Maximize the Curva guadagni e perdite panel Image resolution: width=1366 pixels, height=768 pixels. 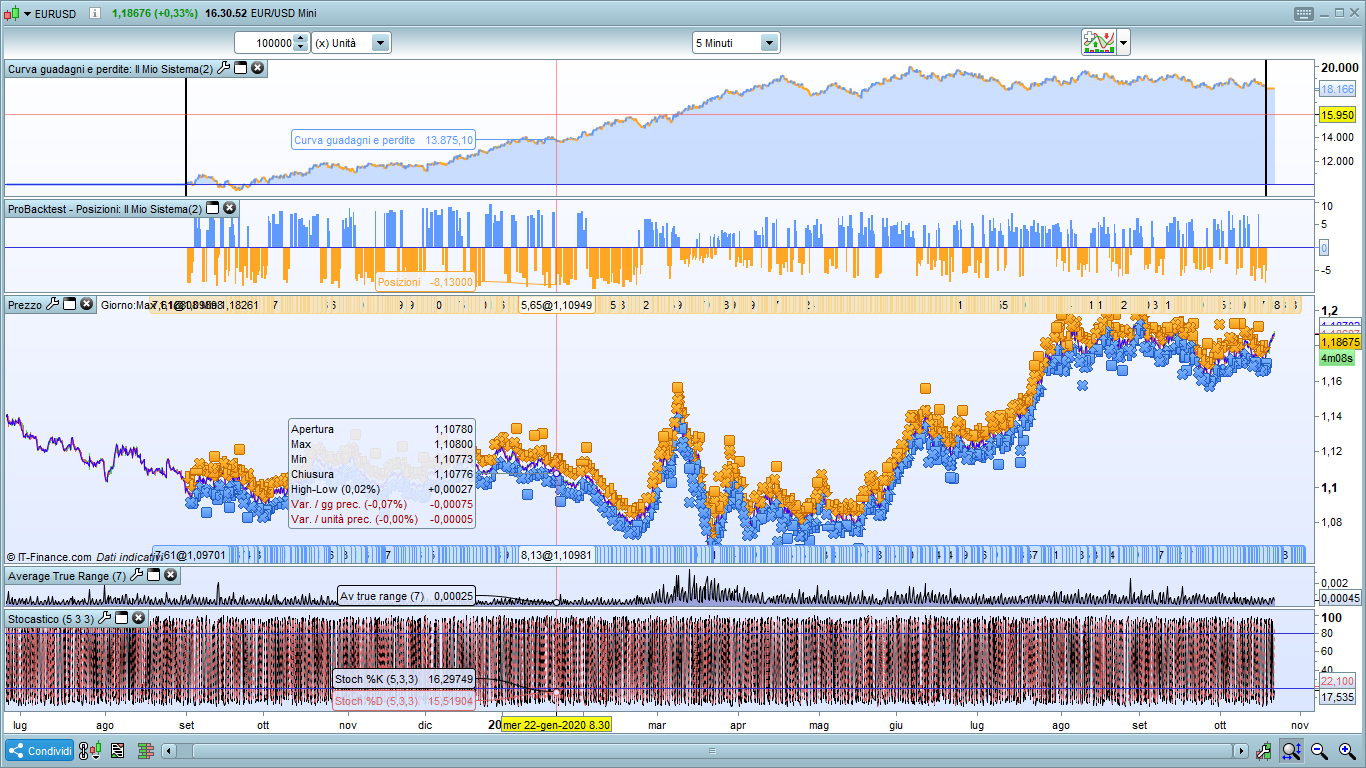(241, 68)
